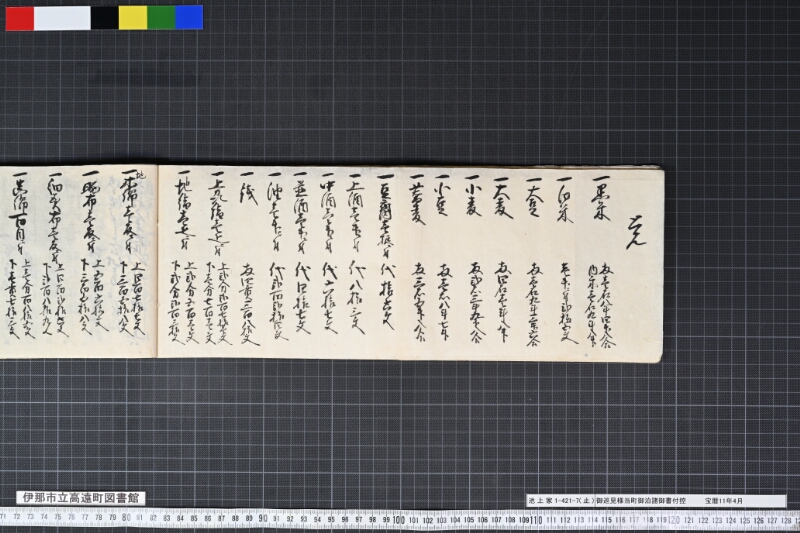Select the white color calibration patch
The width and height of the screenshot is (800, 533).
(62, 18)
